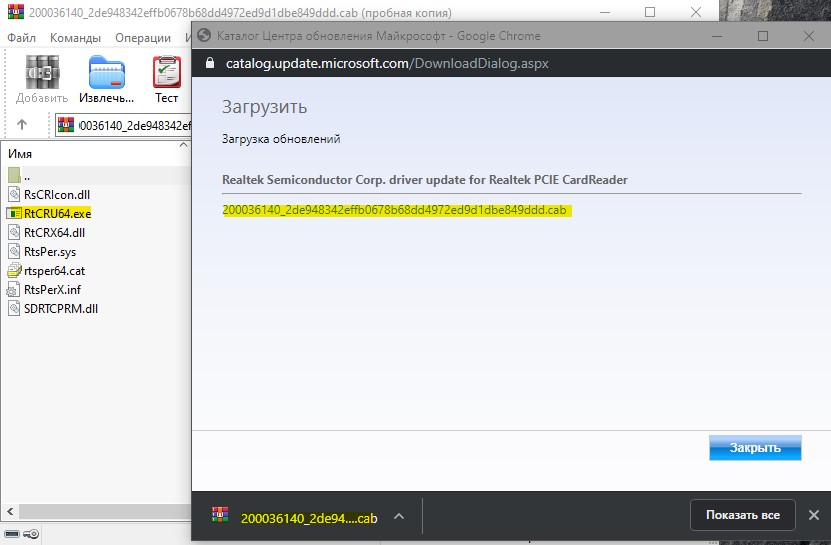
Task: Maximize the Google Chrome window
Action: (763, 36)
